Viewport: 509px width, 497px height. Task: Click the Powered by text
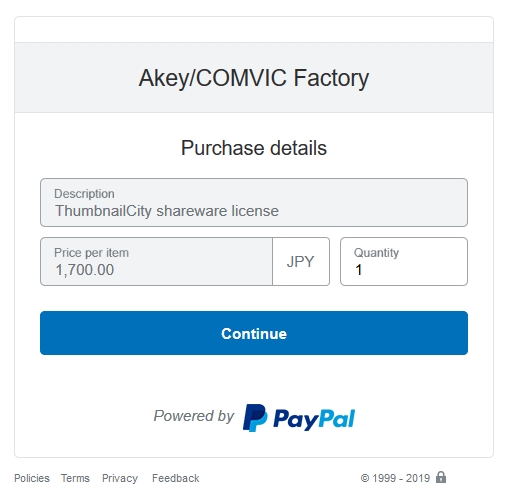tap(194, 416)
